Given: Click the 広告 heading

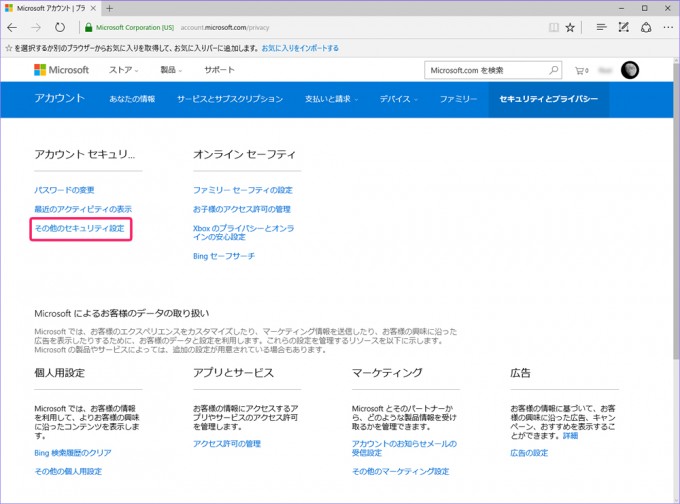Looking at the screenshot, I should 520,373.
